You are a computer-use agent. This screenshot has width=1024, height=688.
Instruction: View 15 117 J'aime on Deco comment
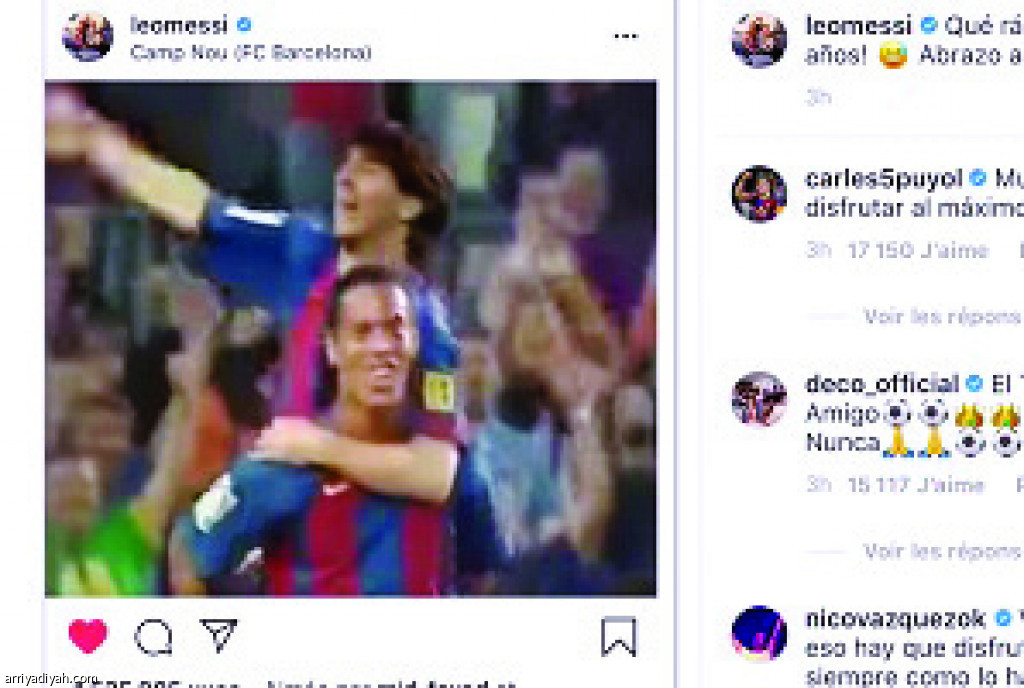coord(916,485)
